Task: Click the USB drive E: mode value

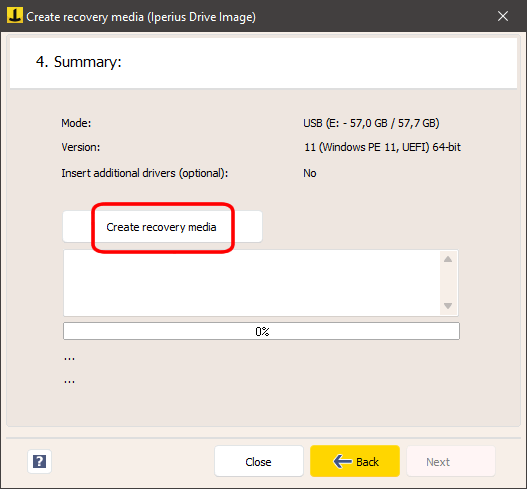Action: (x=371, y=123)
